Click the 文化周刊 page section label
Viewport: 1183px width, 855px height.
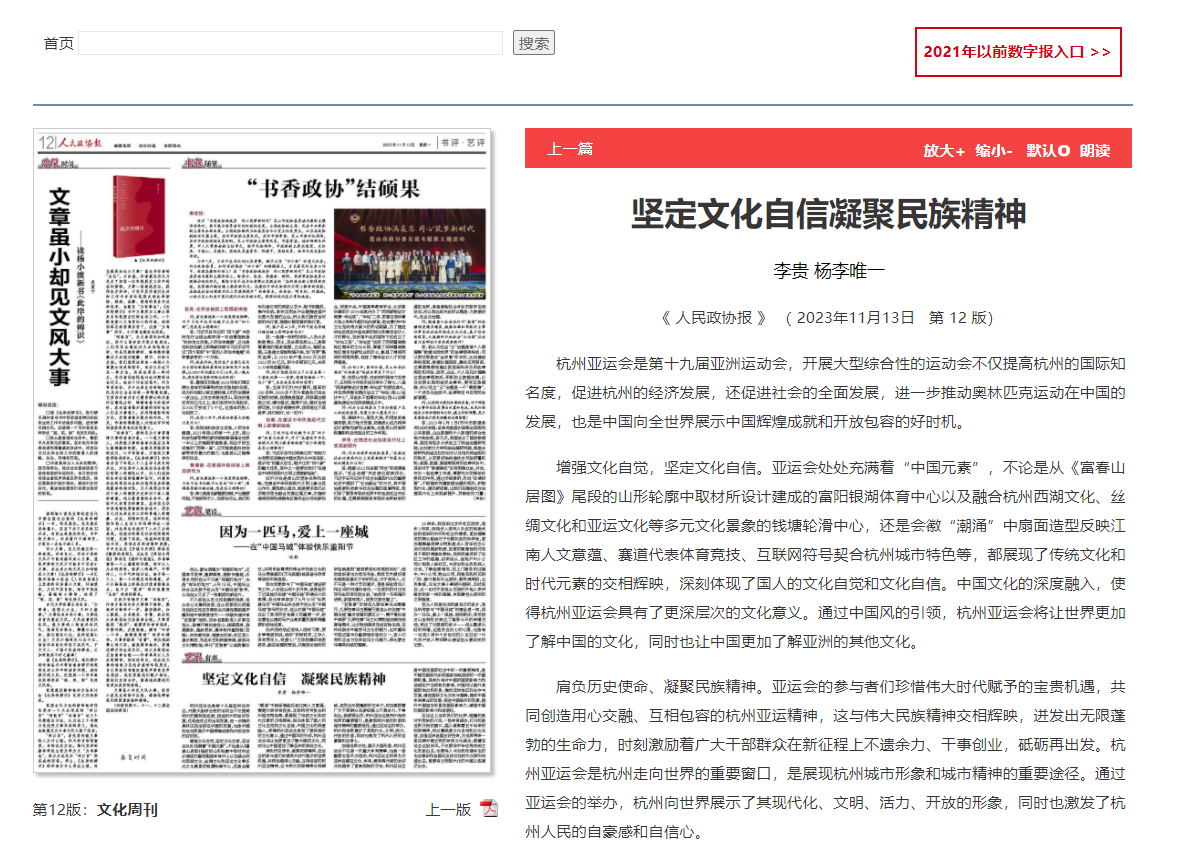(x=127, y=810)
